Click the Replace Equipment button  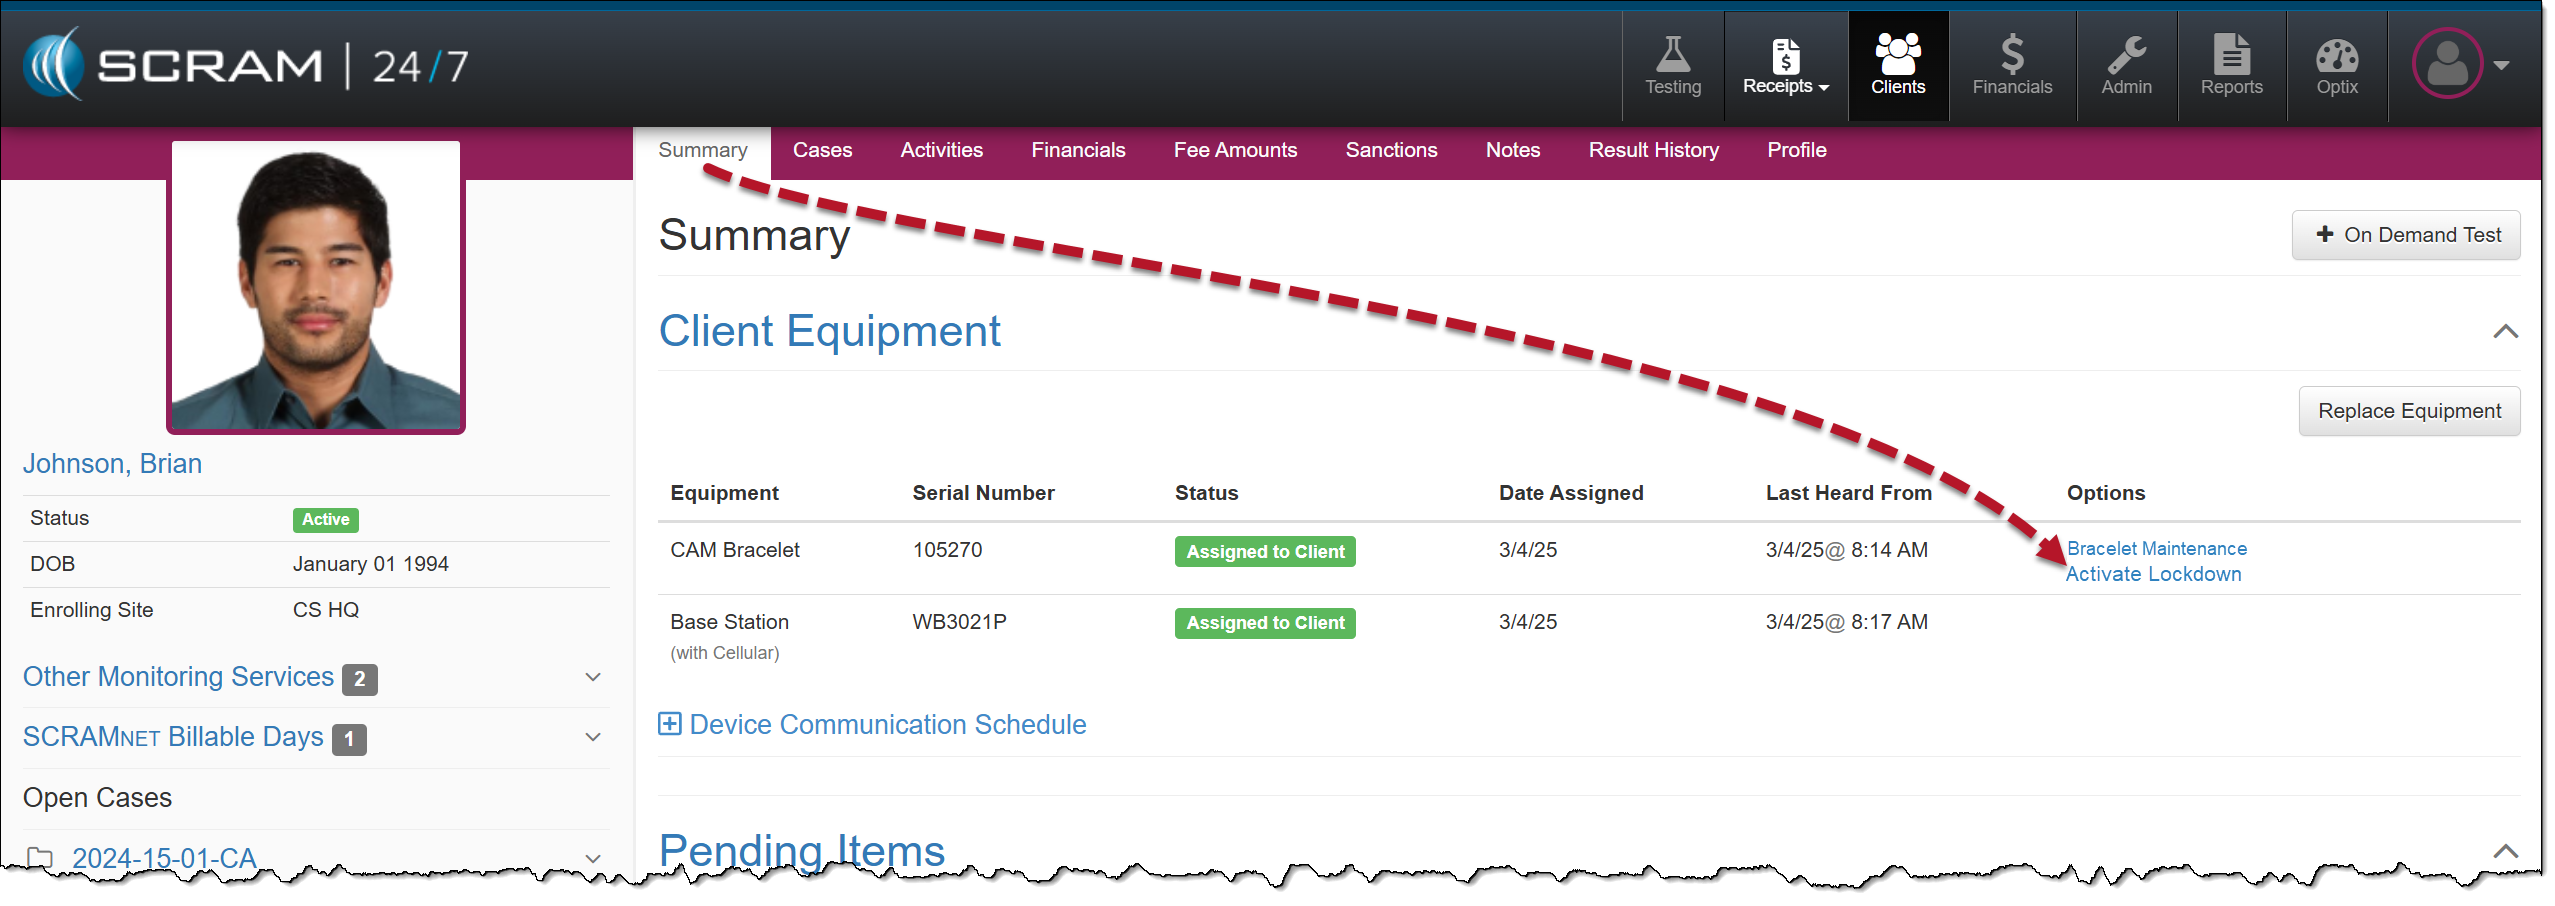[x=2408, y=411]
